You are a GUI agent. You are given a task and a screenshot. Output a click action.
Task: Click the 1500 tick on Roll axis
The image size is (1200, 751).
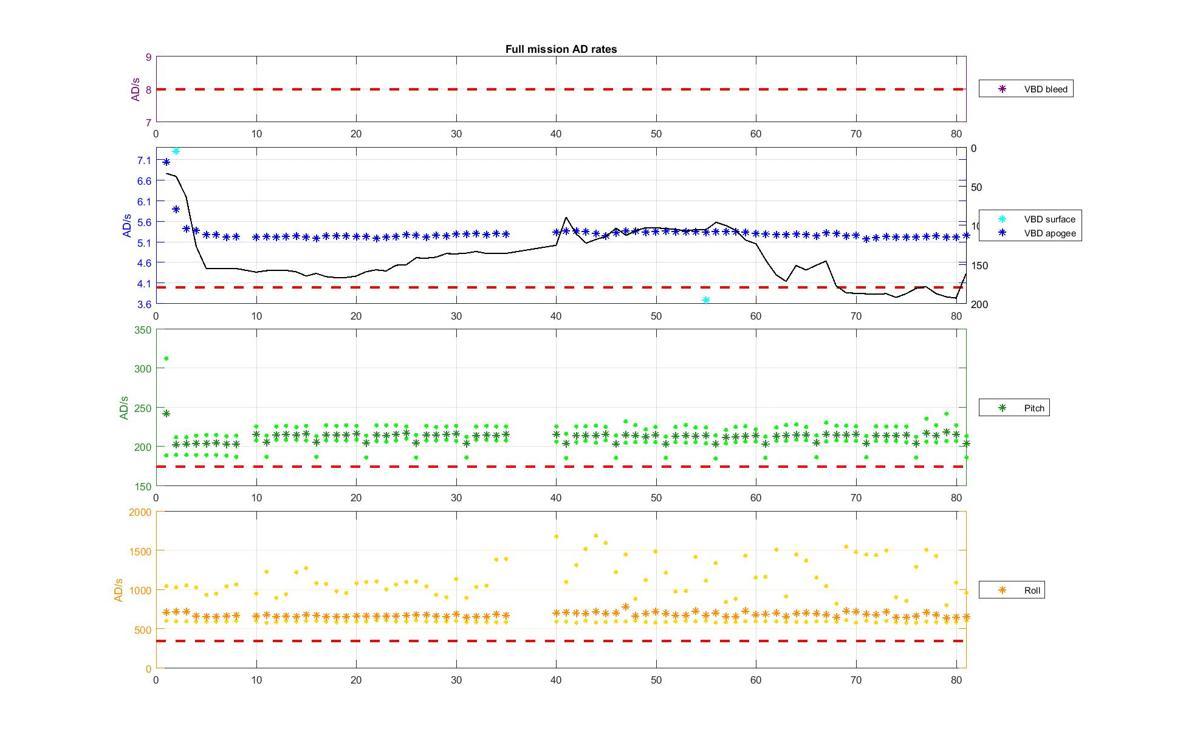140,551
